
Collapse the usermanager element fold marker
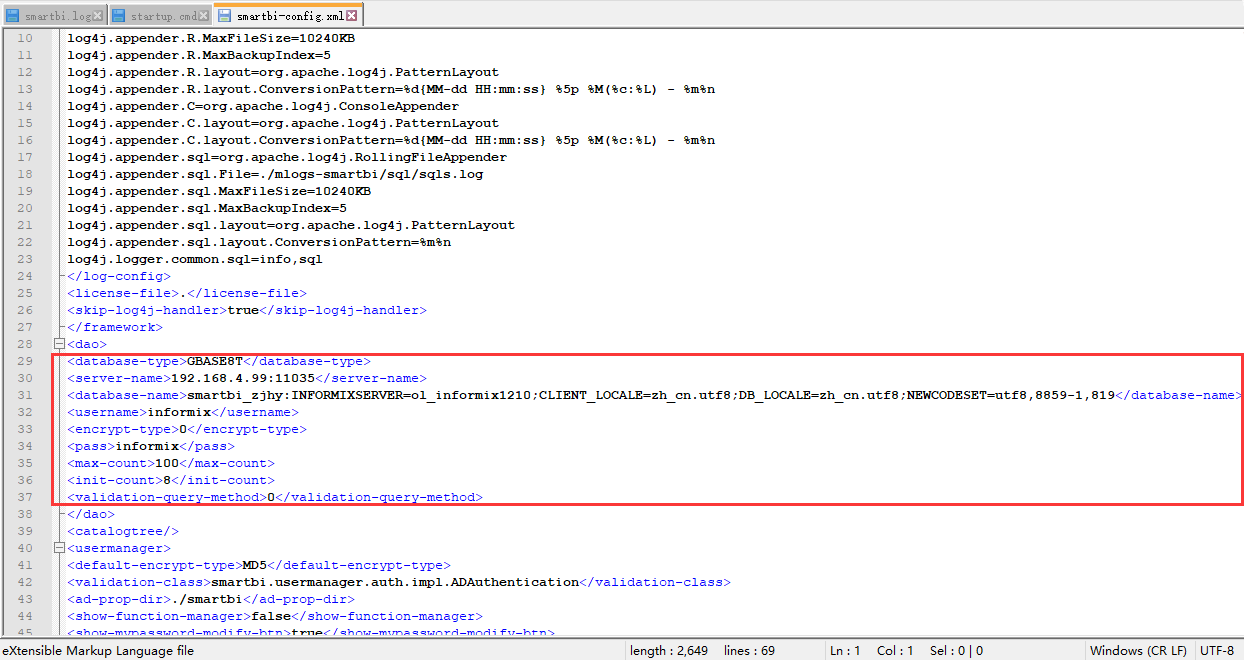point(59,548)
